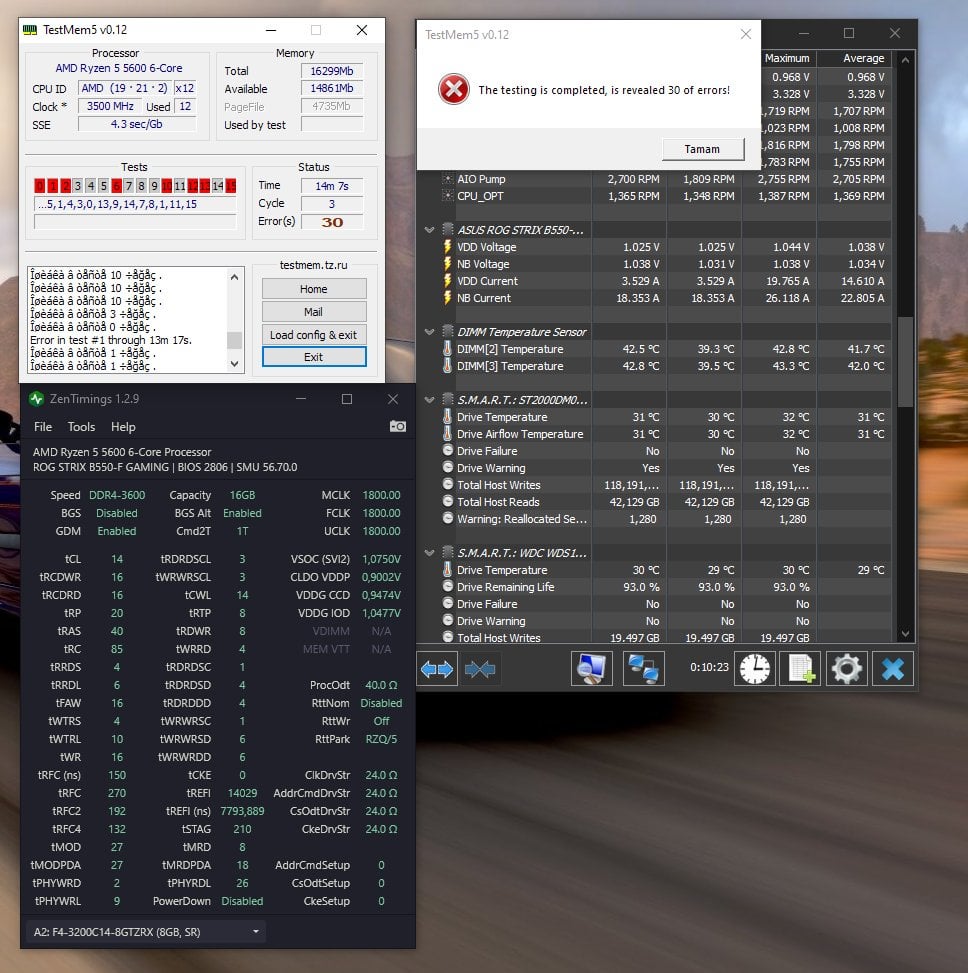Click Tamam in the TestMem5 error dialog
Screen dimensions: 968x973
(x=702, y=149)
